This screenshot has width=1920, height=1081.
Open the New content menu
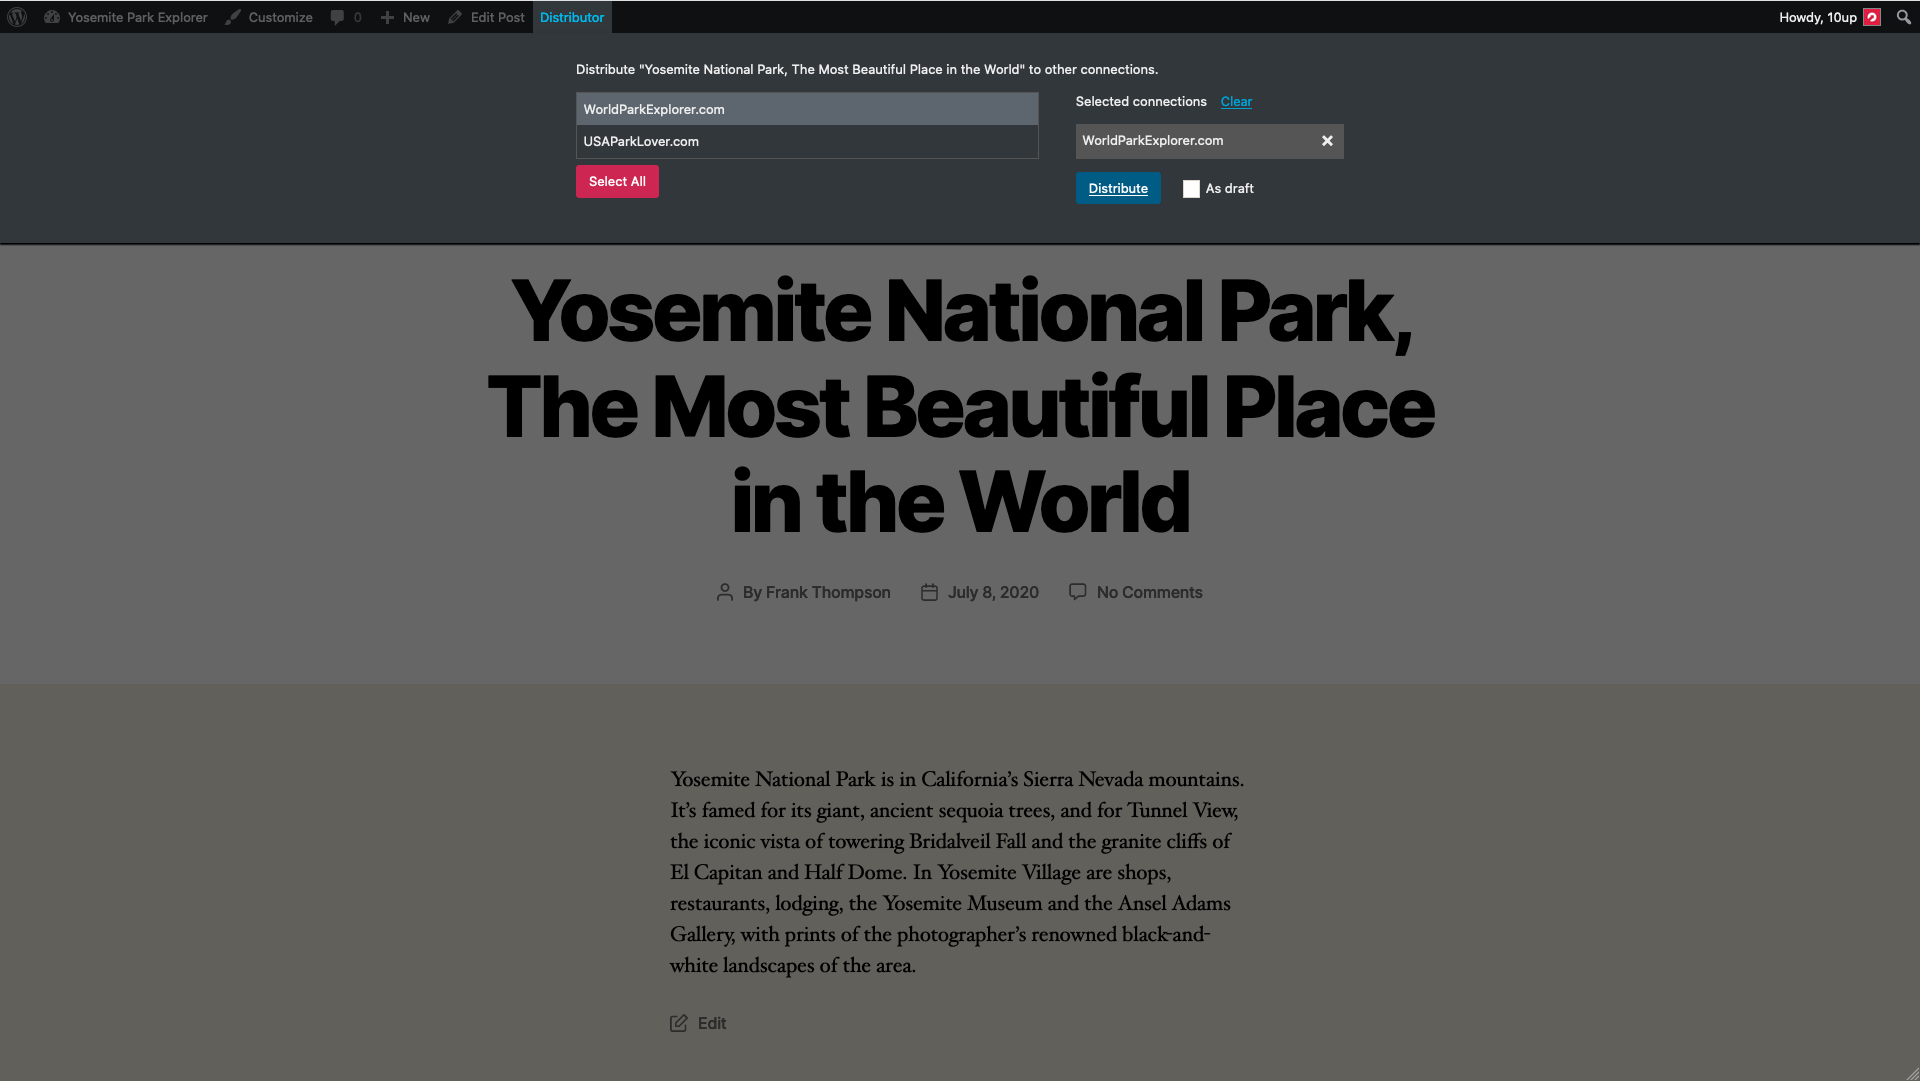coord(405,17)
